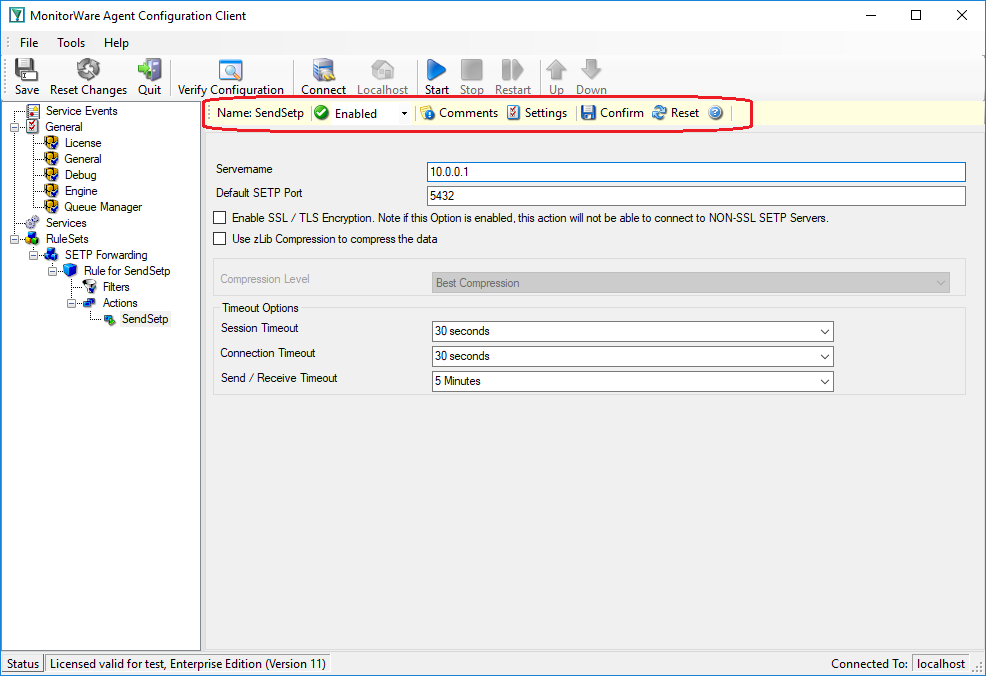Click the Default SETP Port field
The width and height of the screenshot is (986, 676).
(x=696, y=196)
